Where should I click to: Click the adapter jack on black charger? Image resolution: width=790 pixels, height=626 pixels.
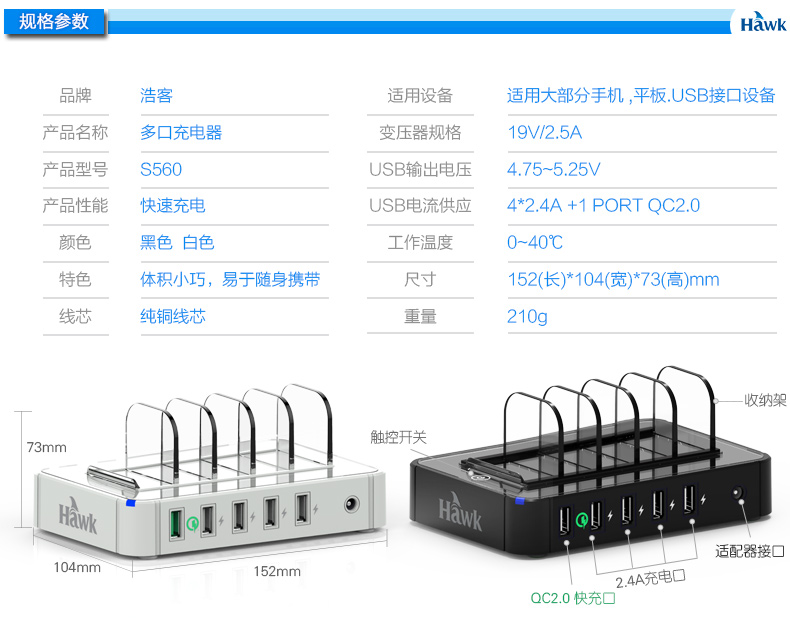click(738, 493)
